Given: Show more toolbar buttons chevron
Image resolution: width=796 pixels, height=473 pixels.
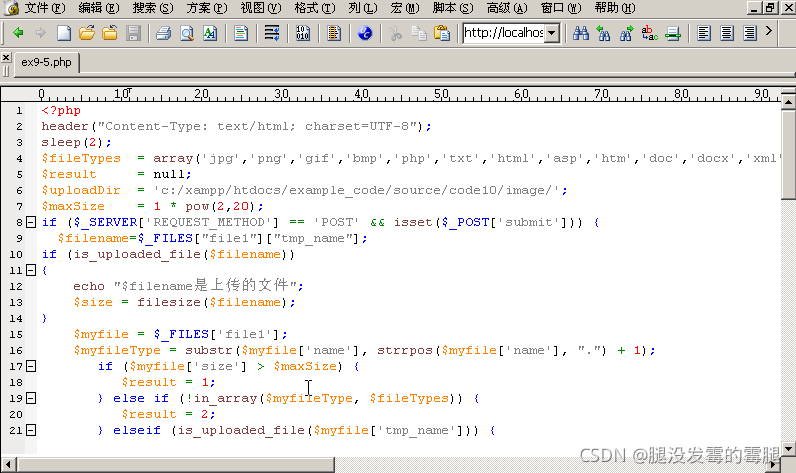Looking at the screenshot, I should click(769, 31).
